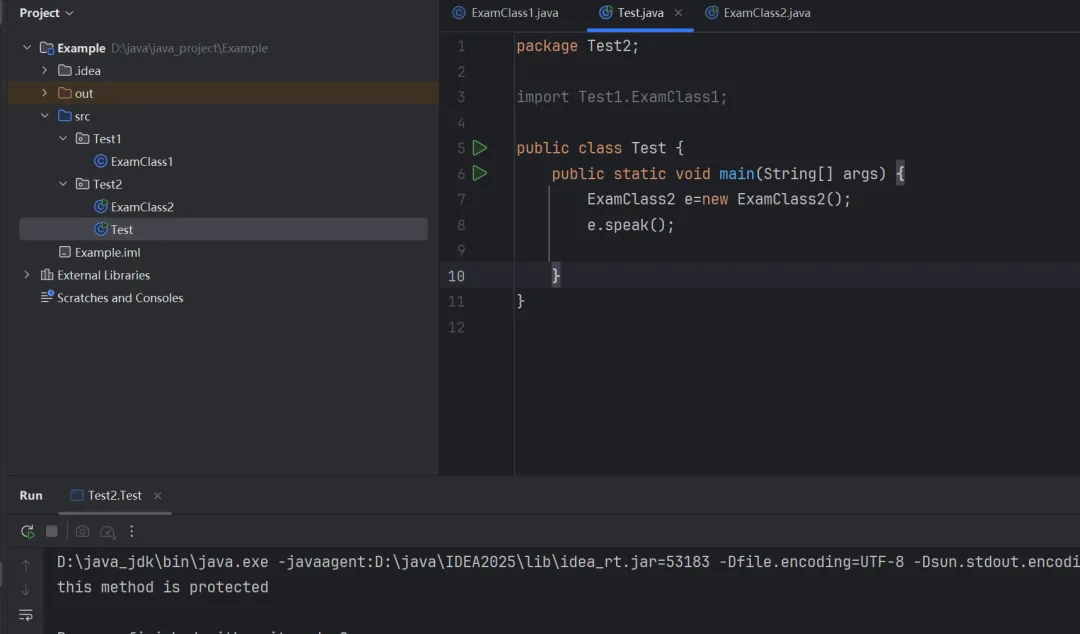Select the Example.iml file
1080x634 pixels.
(107, 252)
